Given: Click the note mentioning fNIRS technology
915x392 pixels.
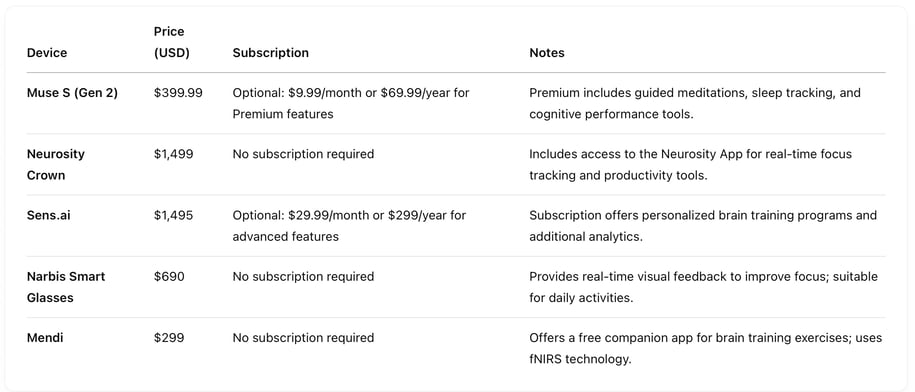Looking at the screenshot, I should [x=706, y=348].
